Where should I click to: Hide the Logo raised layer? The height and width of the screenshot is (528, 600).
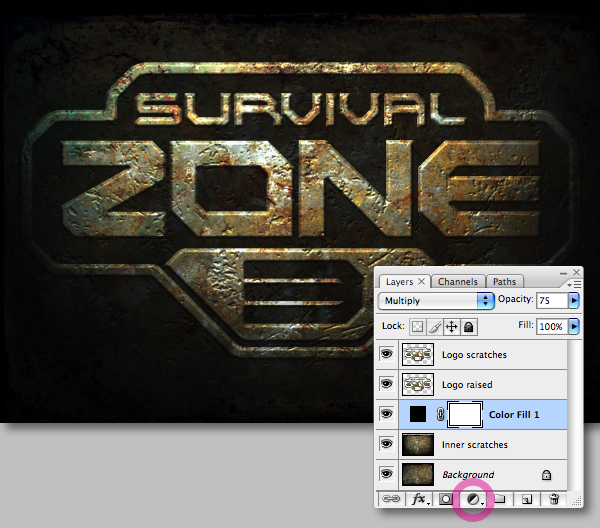click(x=386, y=384)
